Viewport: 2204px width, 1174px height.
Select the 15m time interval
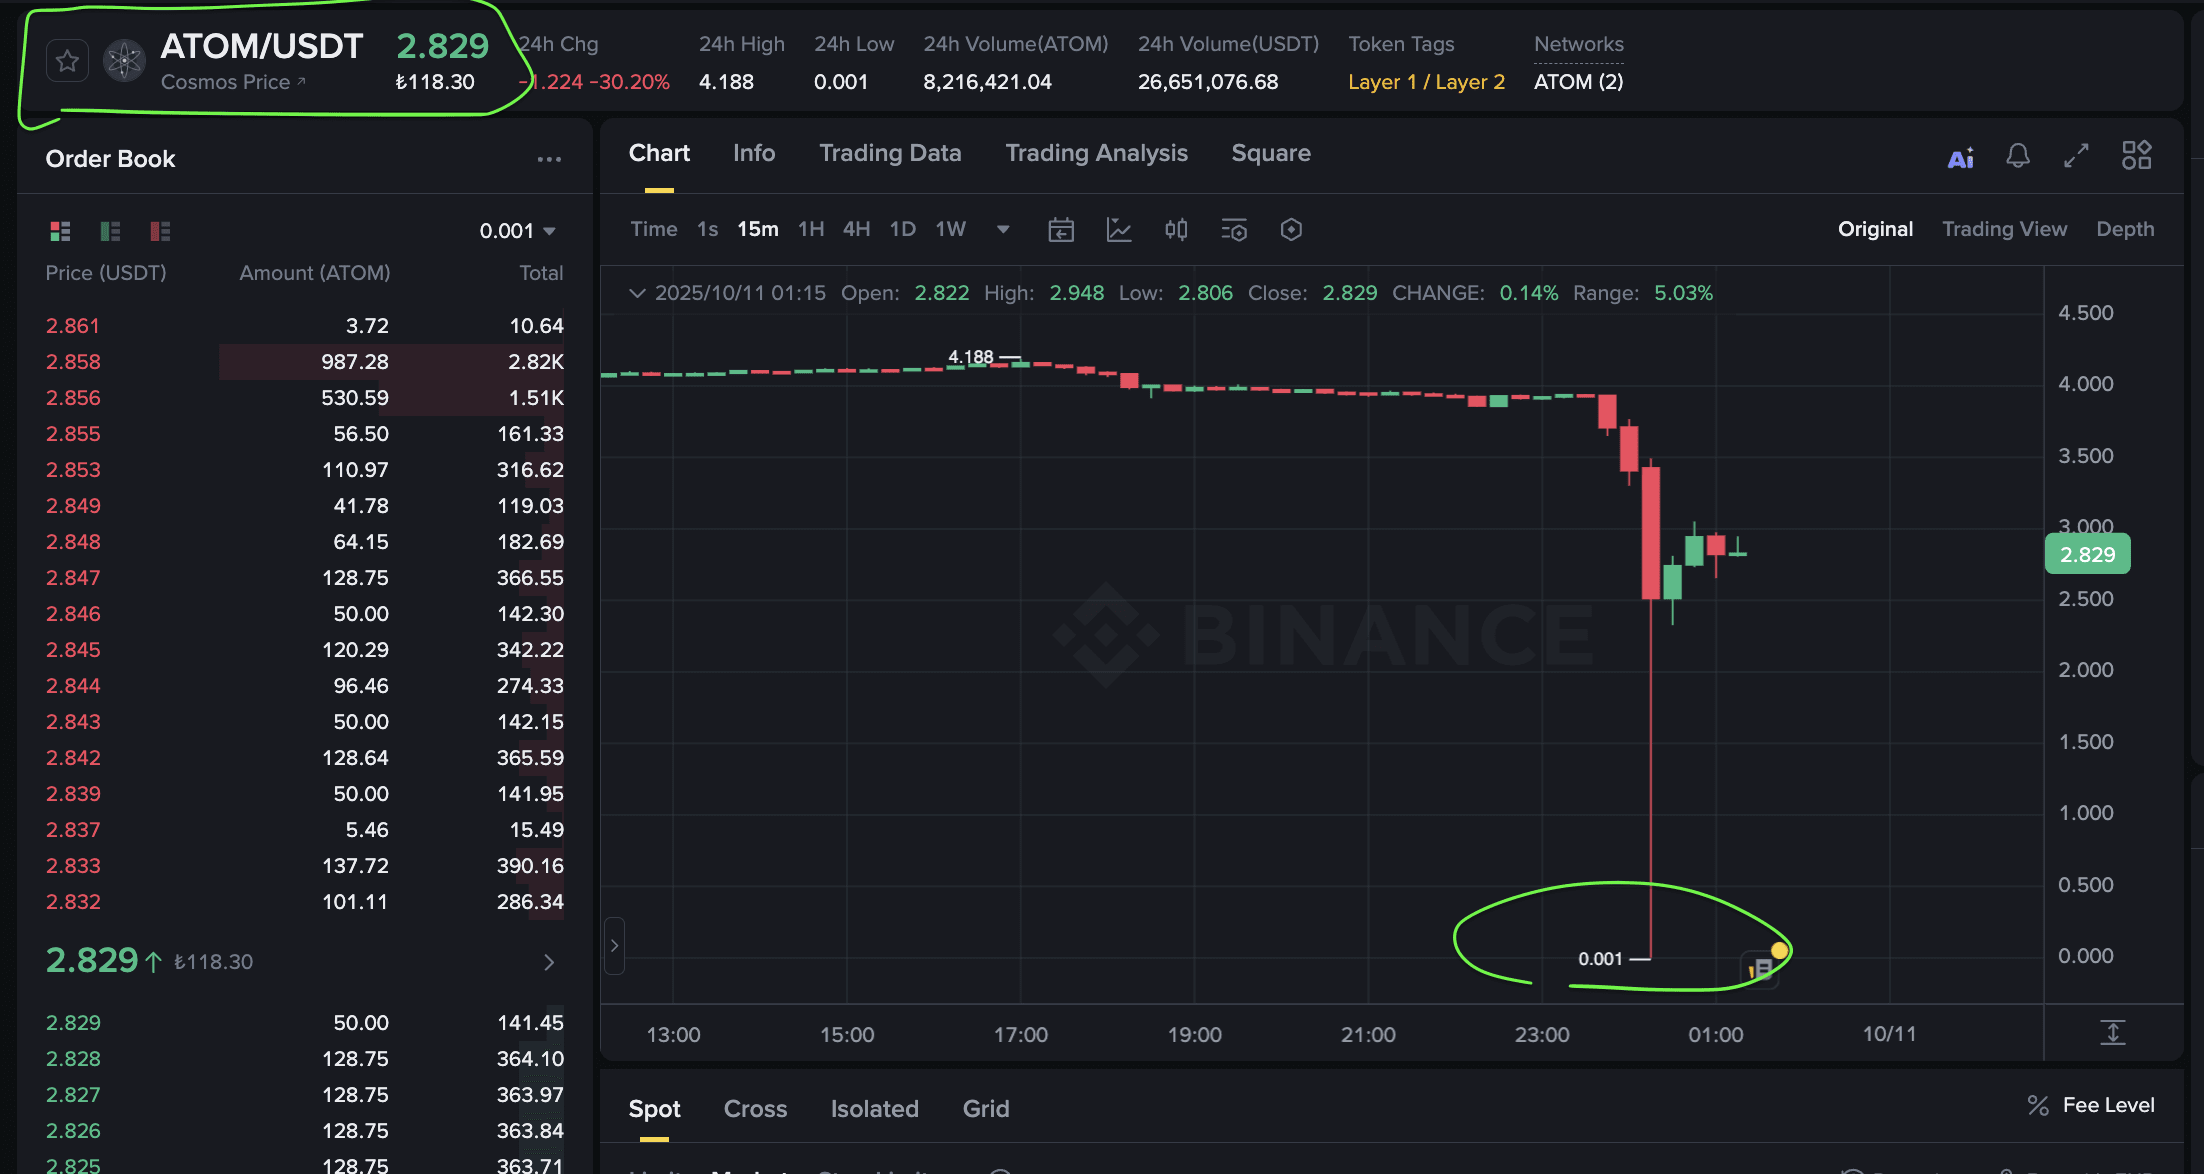(758, 229)
